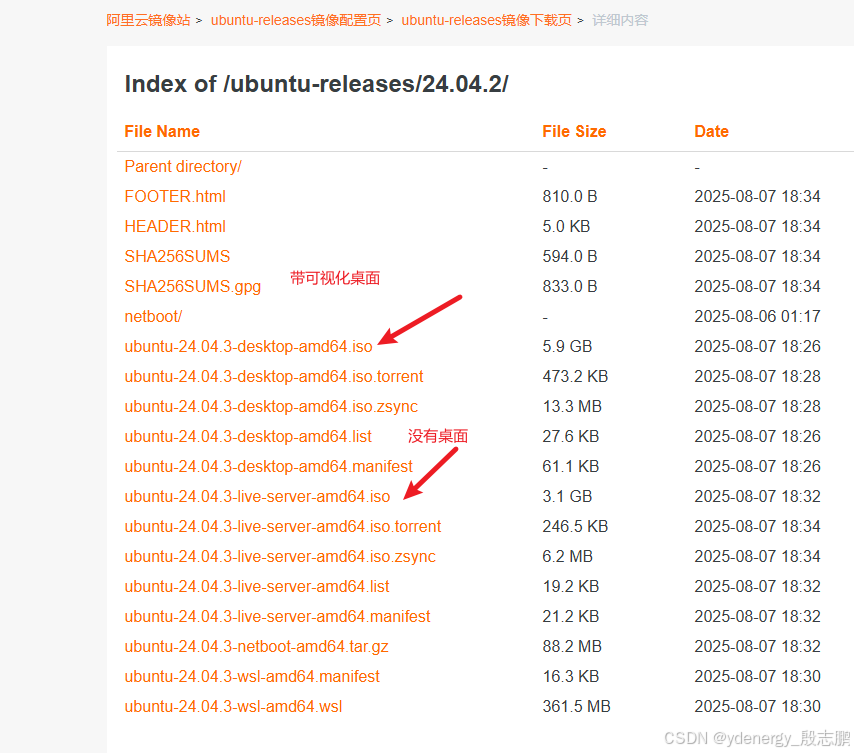The height and width of the screenshot is (753, 854).
Task: Download ubuntu-24.04.3-wsl-amd64.wsl
Action: [233, 706]
